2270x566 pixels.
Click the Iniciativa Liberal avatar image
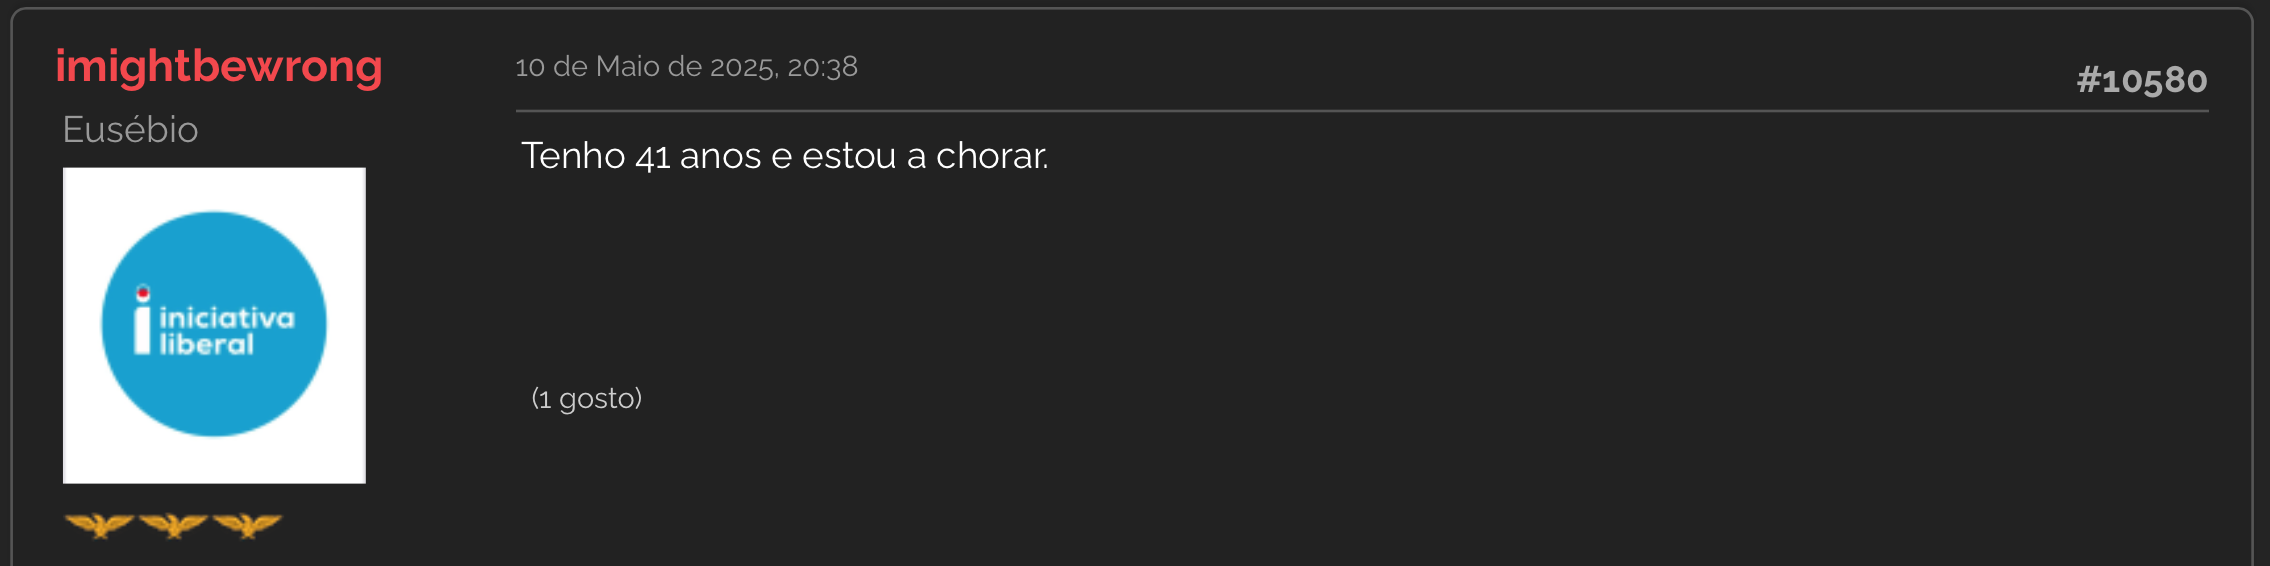coord(214,325)
